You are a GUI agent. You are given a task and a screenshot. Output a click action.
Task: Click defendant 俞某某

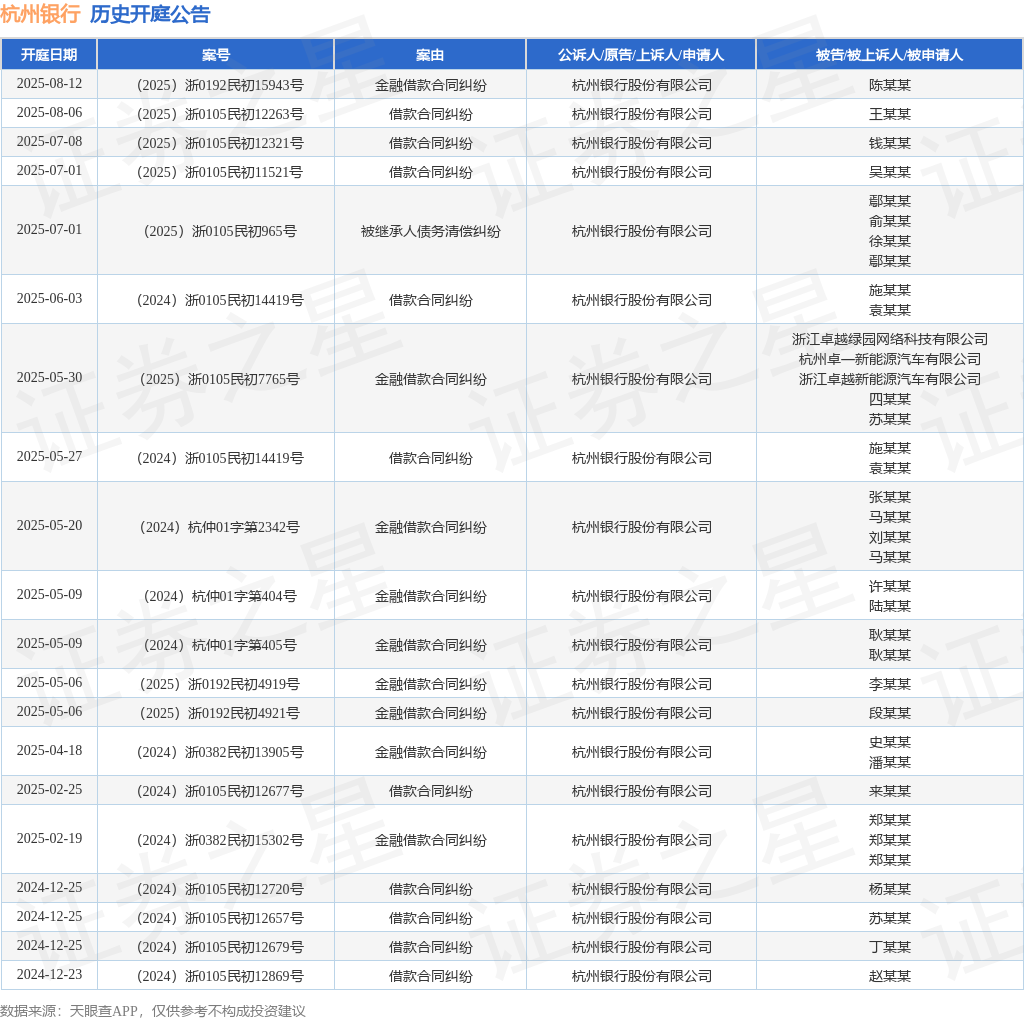pos(889,221)
